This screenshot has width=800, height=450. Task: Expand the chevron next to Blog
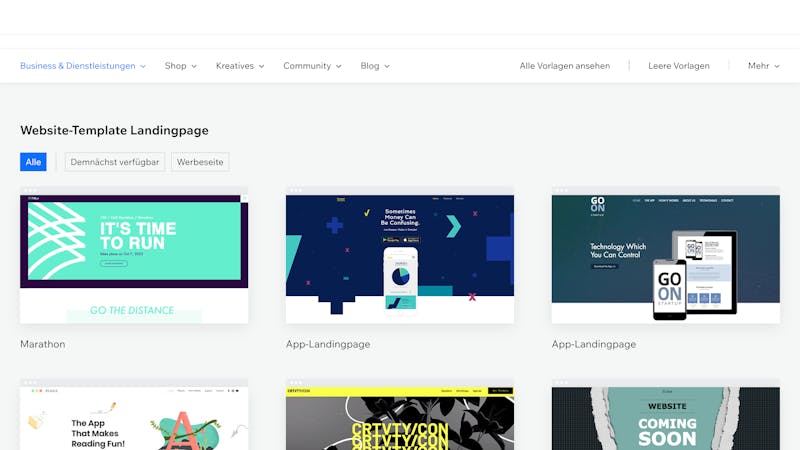point(387,66)
